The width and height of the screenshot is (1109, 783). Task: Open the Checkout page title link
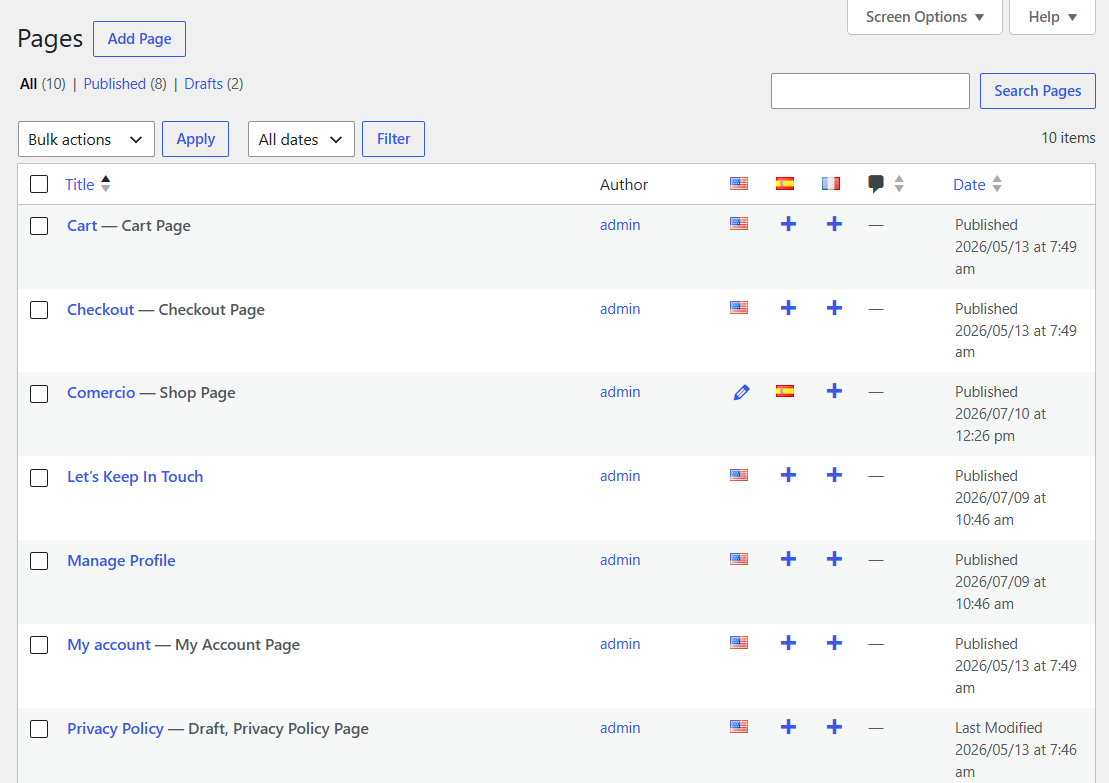[100, 310]
